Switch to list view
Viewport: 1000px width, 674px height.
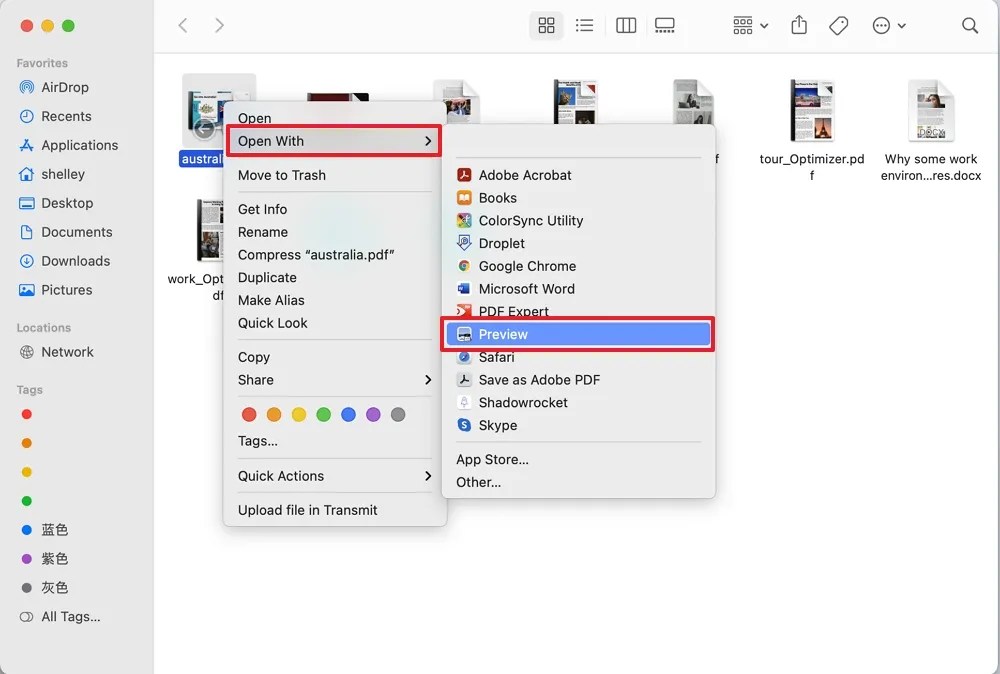pos(585,25)
